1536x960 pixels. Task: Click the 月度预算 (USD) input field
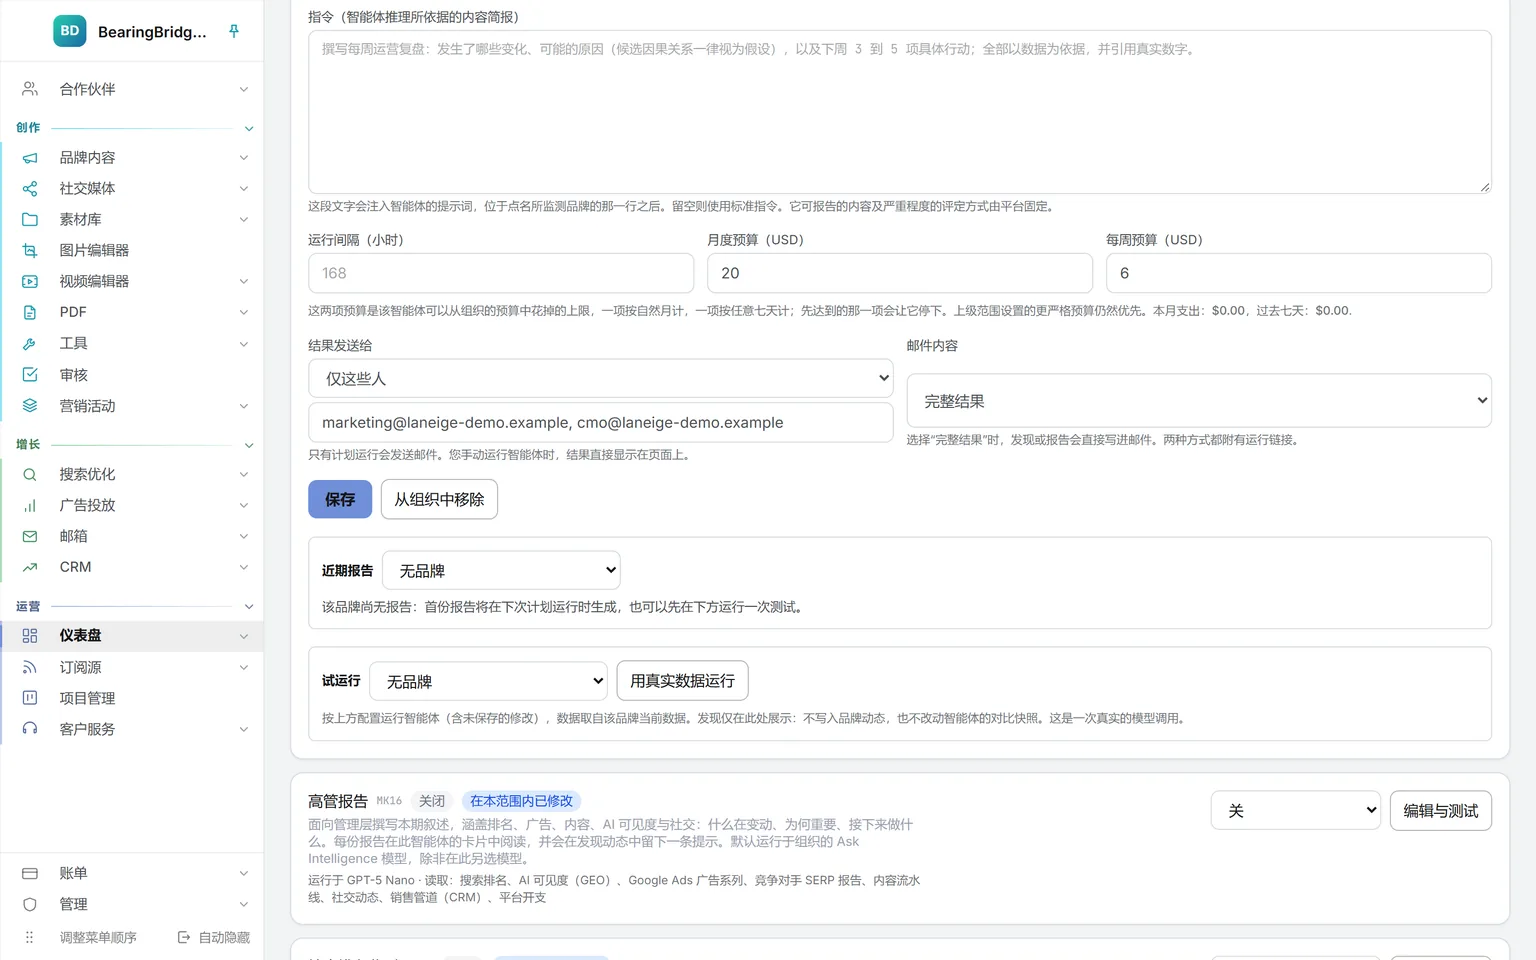tap(900, 273)
